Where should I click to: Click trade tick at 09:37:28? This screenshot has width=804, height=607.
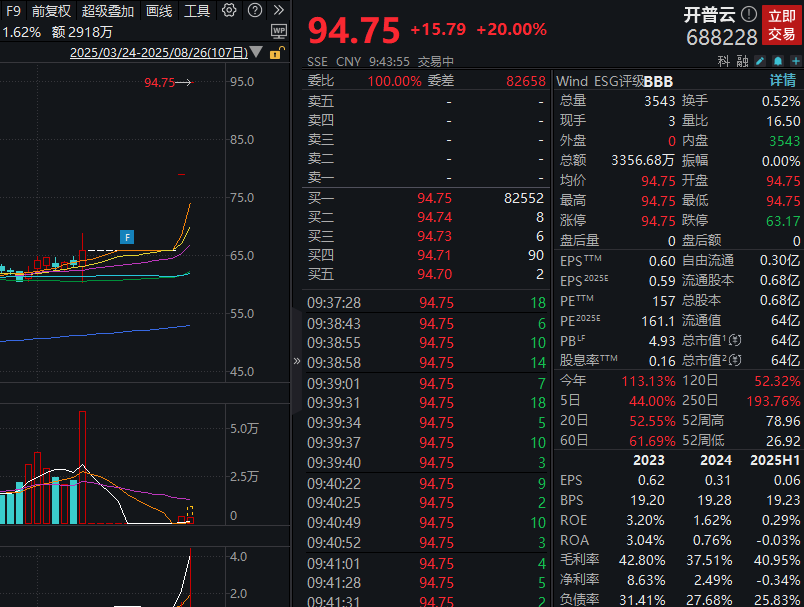(x=426, y=302)
